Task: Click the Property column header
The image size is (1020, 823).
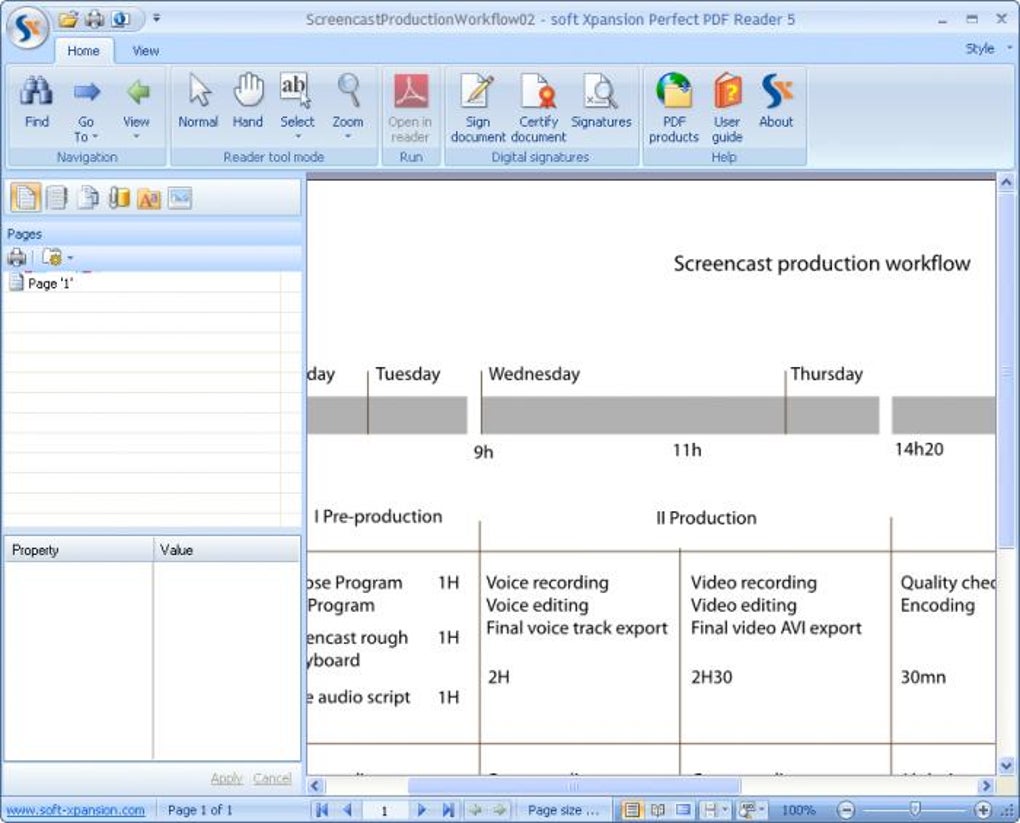Action: (79, 550)
